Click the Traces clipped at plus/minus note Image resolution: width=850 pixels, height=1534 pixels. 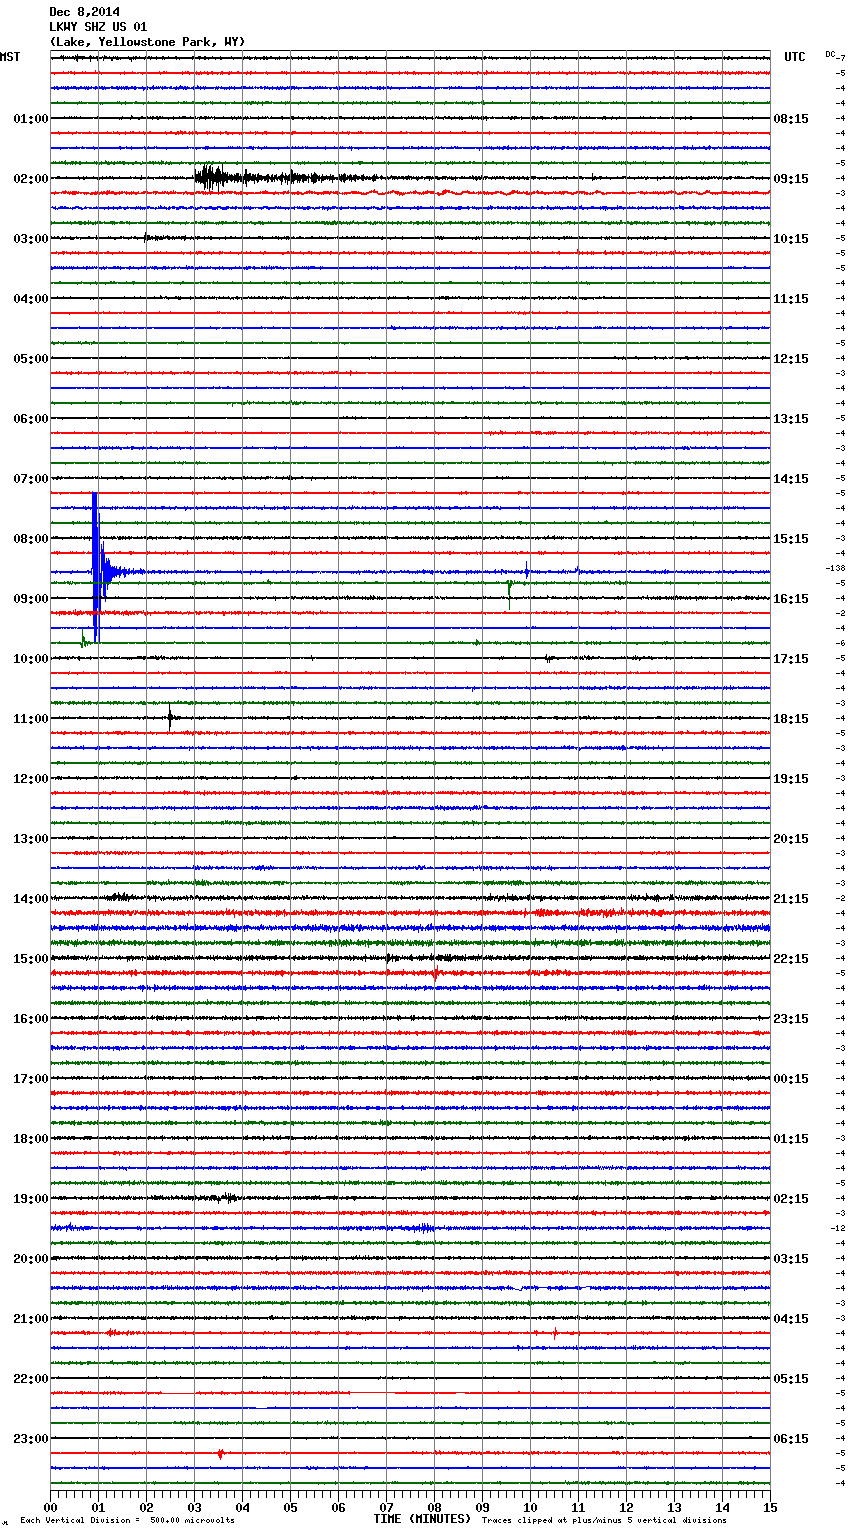click(604, 1521)
